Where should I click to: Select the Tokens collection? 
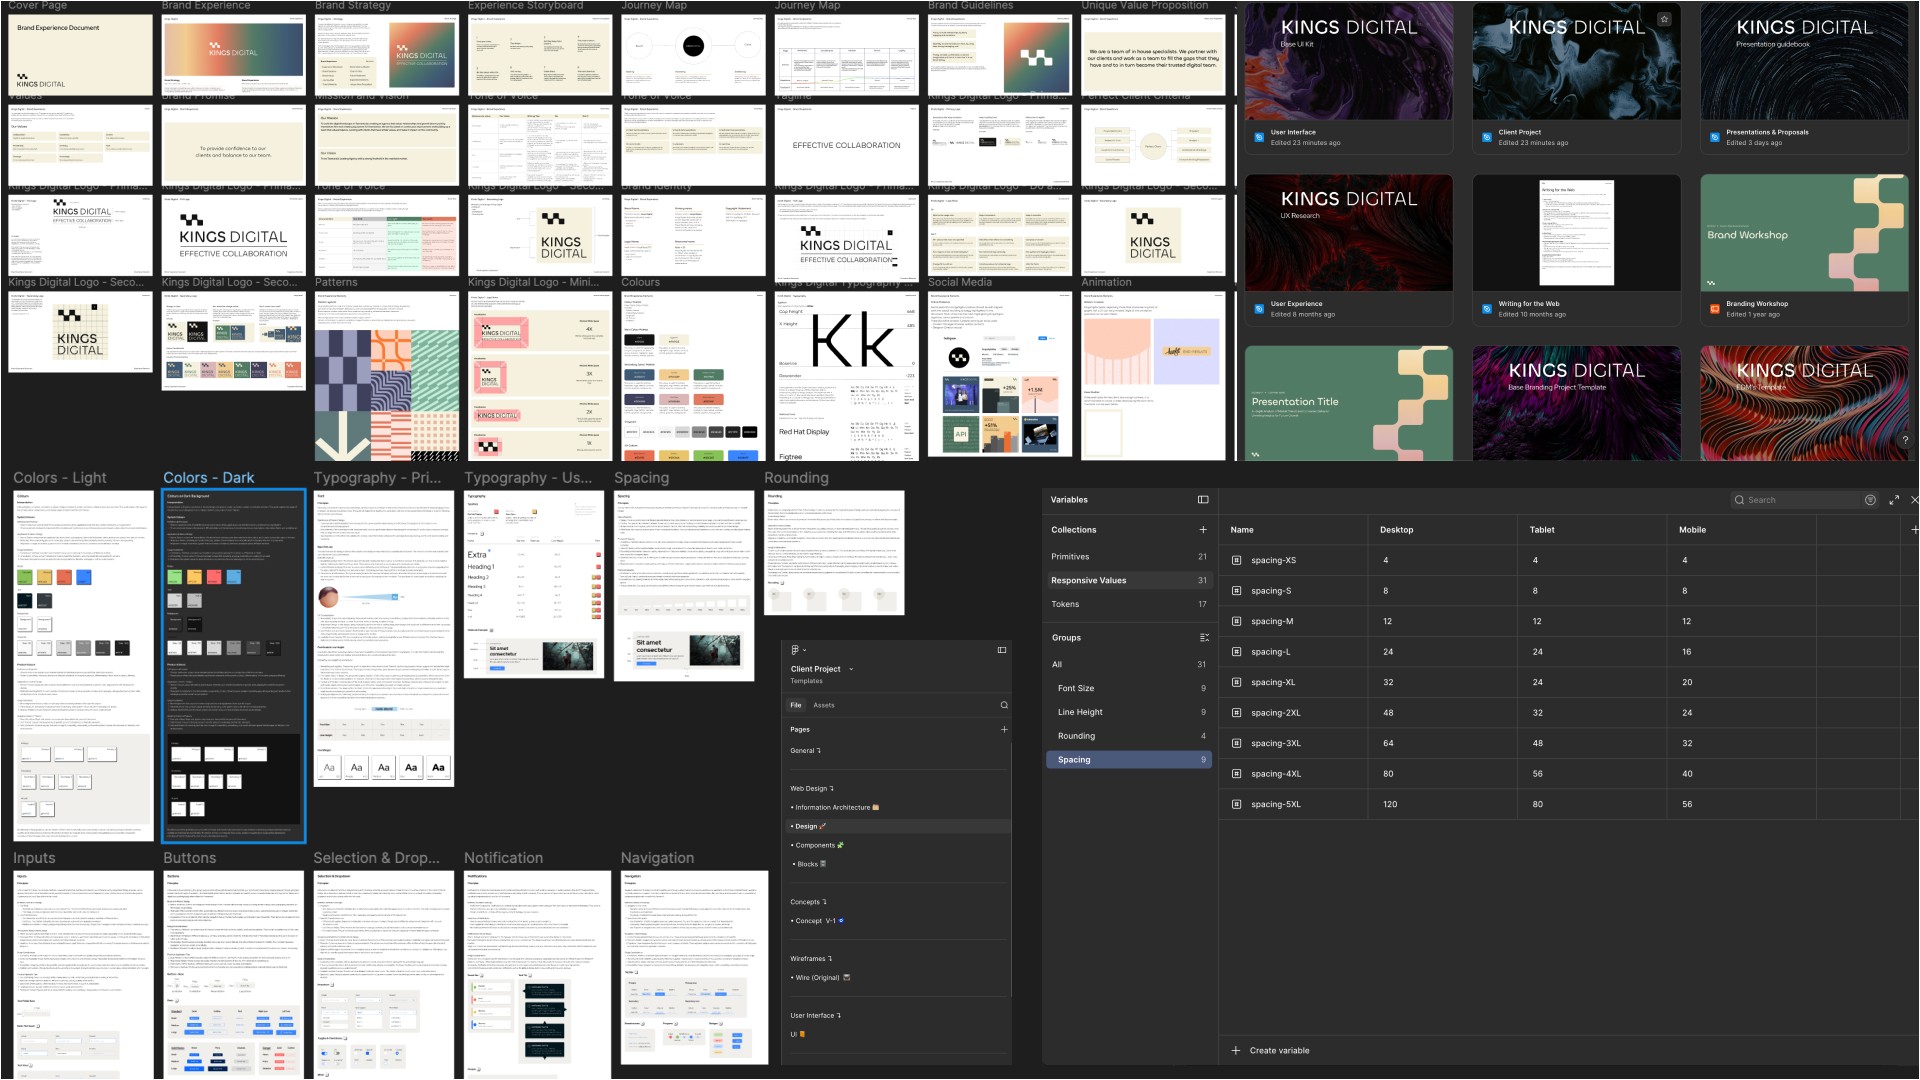coord(1065,604)
